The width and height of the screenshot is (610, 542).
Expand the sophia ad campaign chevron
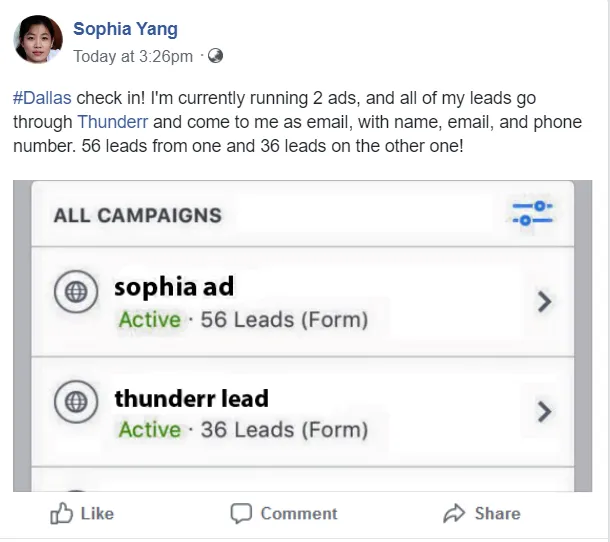[x=544, y=301]
